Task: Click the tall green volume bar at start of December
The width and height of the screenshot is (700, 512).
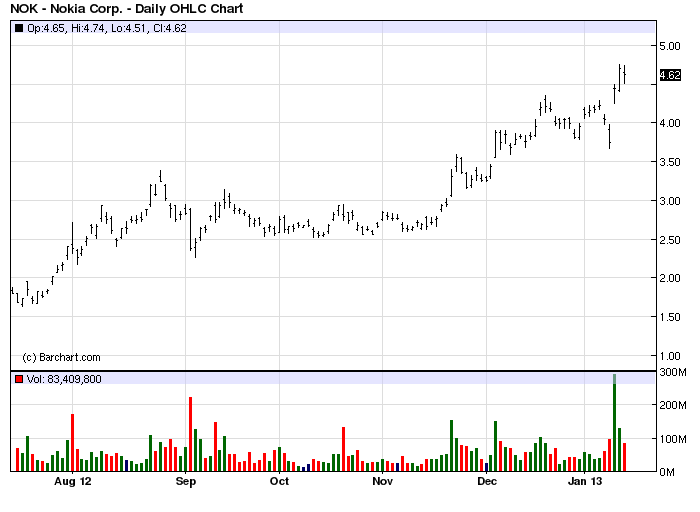Action: [x=496, y=446]
